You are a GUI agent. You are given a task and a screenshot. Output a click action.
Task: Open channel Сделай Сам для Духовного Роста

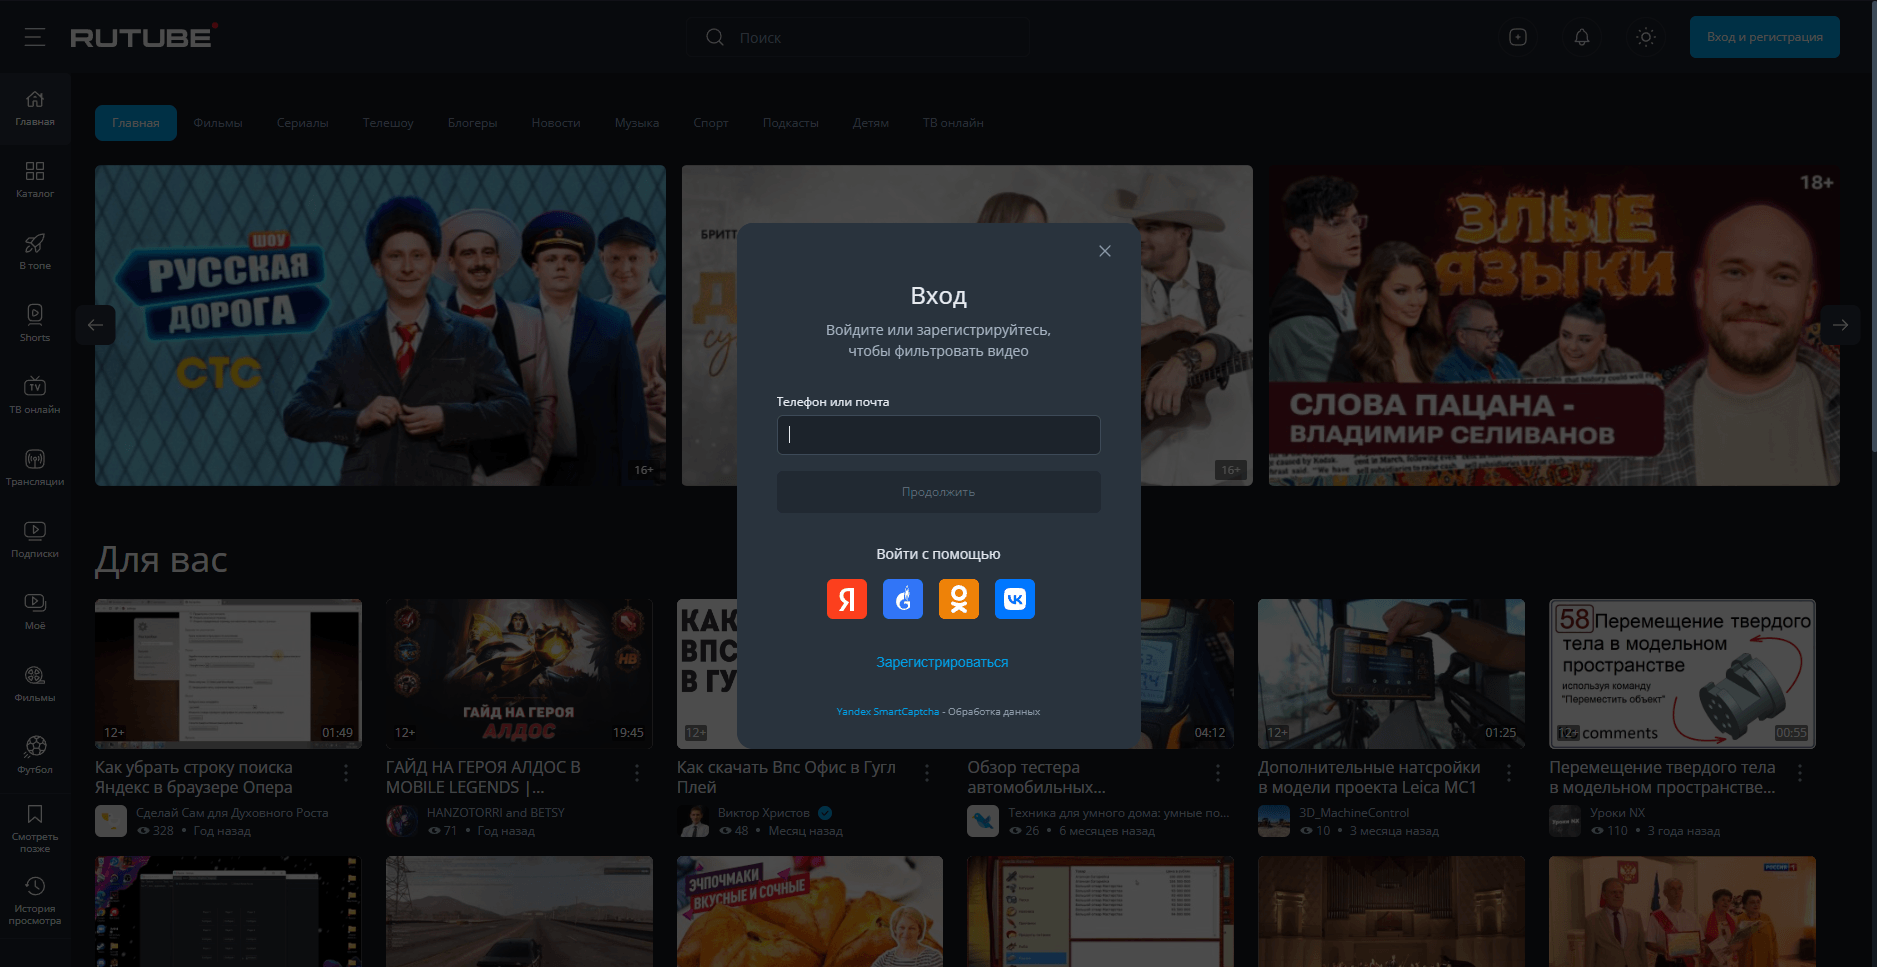coord(232,813)
